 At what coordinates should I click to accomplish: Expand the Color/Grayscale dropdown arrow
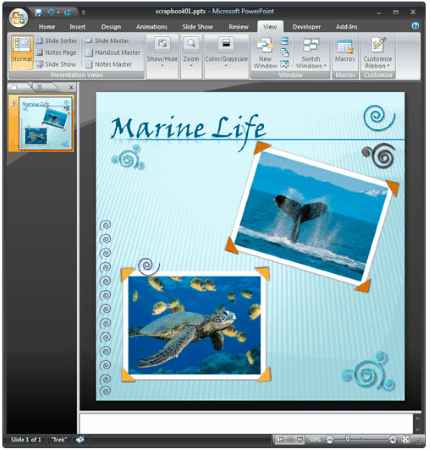coord(226,66)
